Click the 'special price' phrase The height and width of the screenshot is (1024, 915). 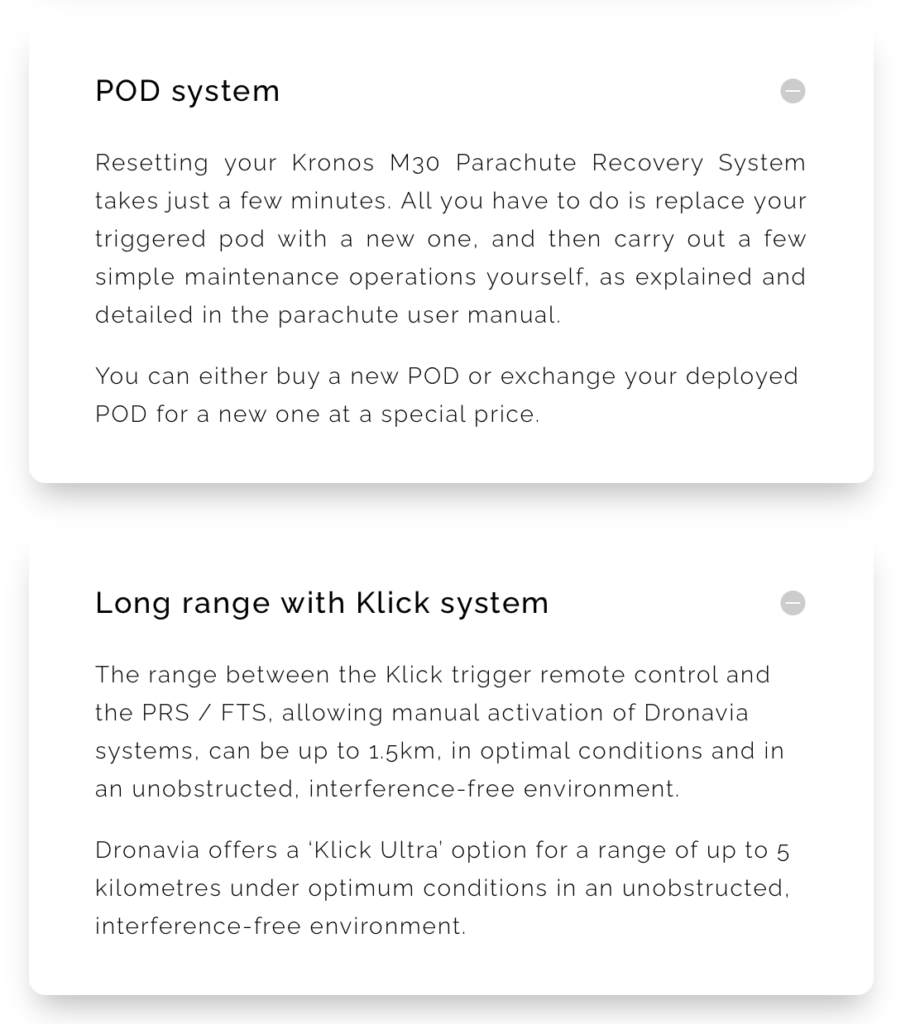point(460,415)
